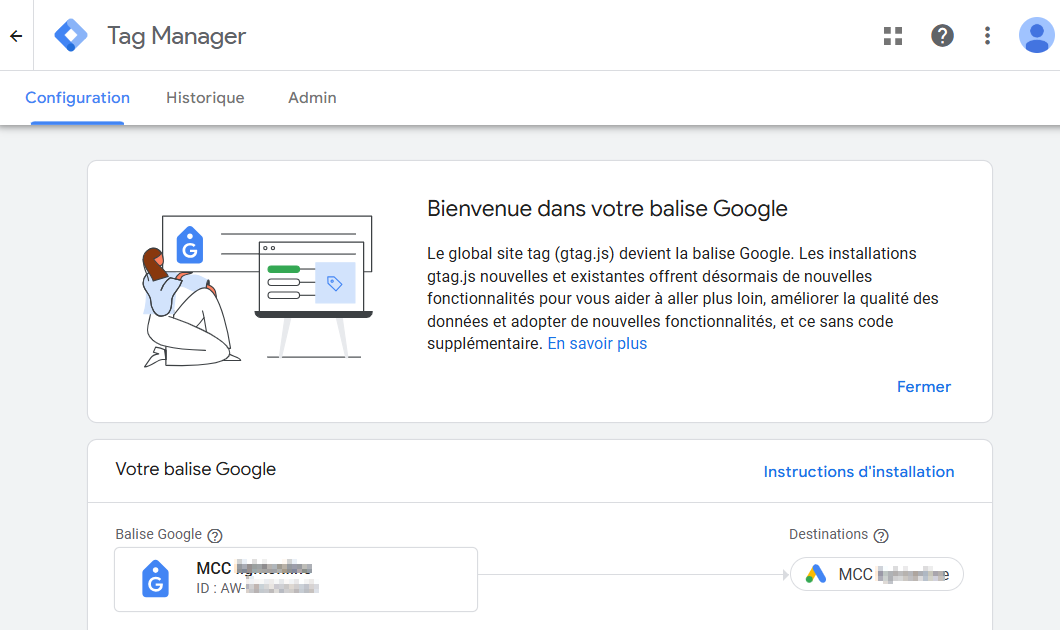Dismiss the welcome card with Fermer
The height and width of the screenshot is (630, 1060).
point(923,387)
